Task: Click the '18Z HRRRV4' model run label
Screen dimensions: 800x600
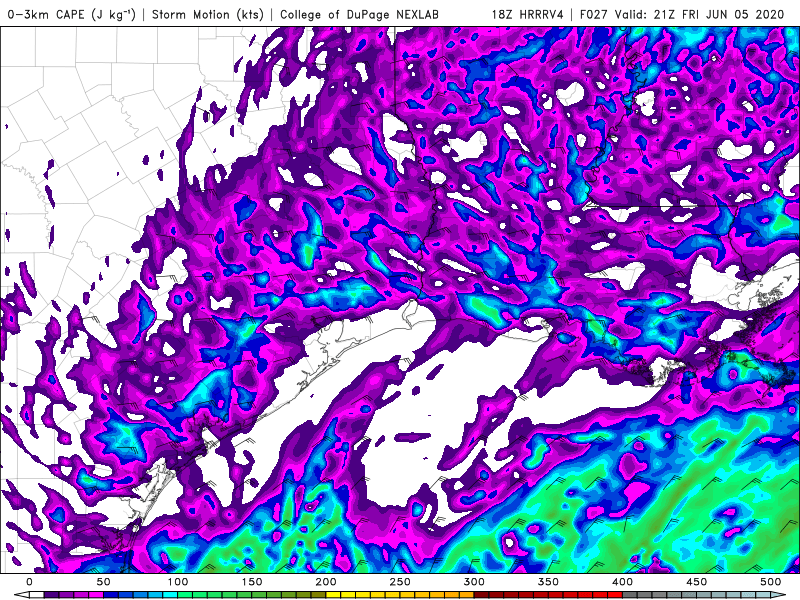Action: pyautogui.click(x=527, y=14)
